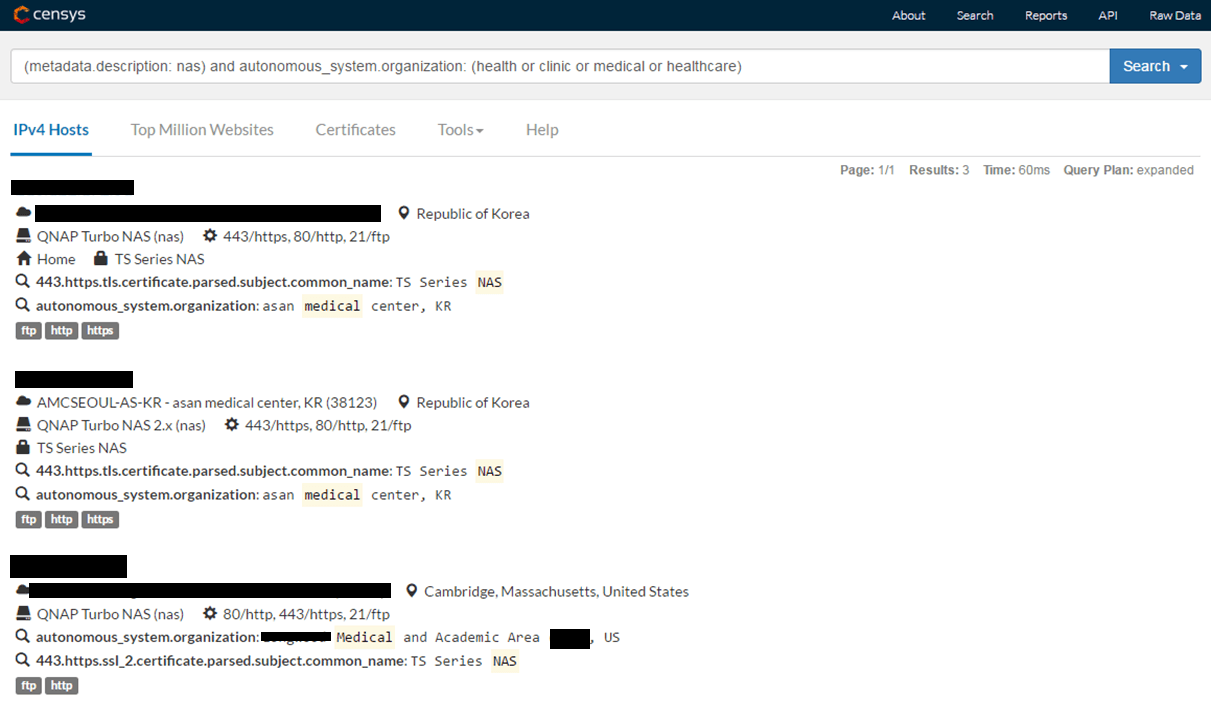
Task: Click location pin in the second result
Action: [x=404, y=402]
